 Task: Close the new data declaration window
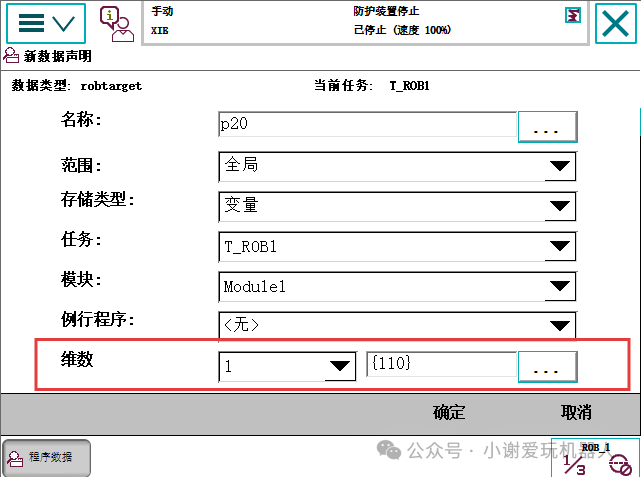point(616,23)
